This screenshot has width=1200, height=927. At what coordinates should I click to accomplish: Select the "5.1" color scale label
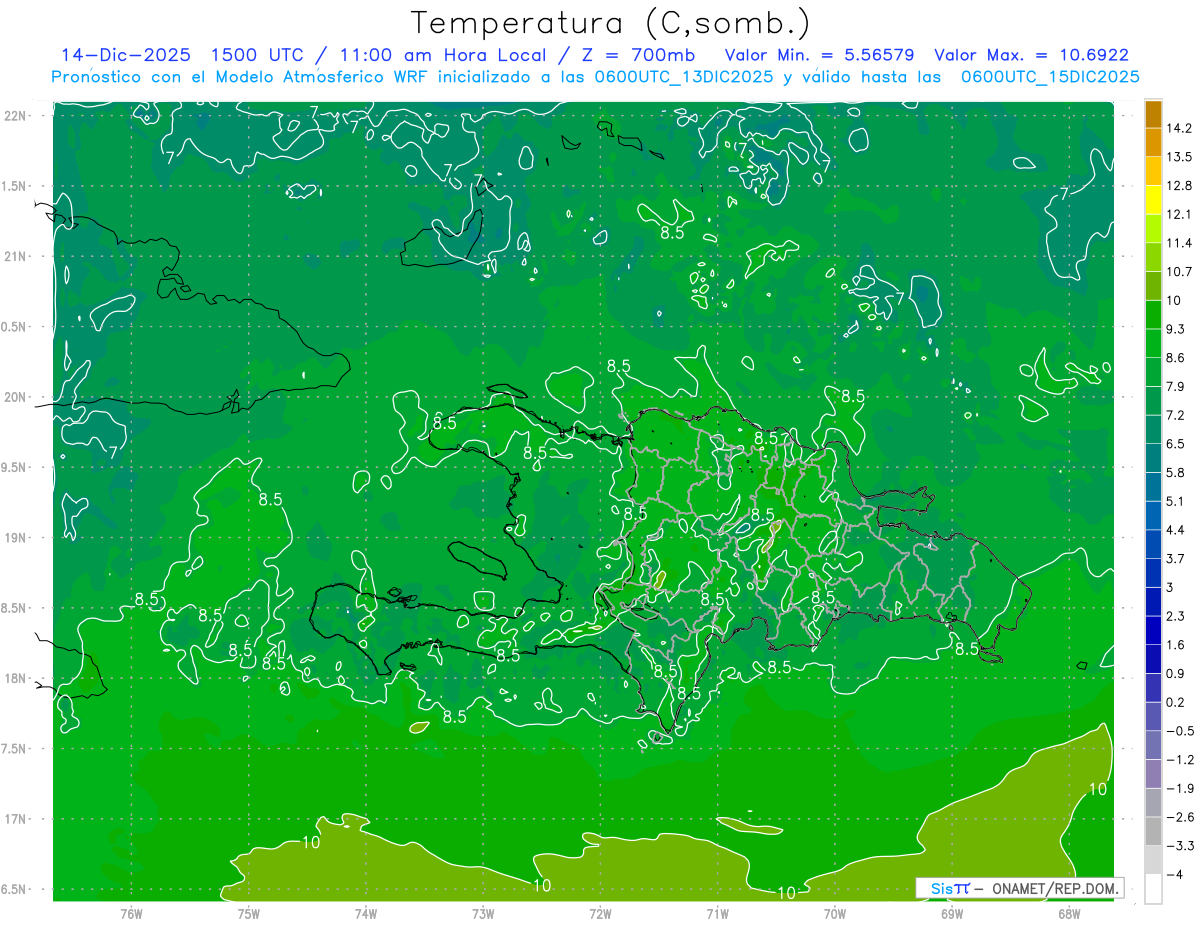click(x=1176, y=501)
